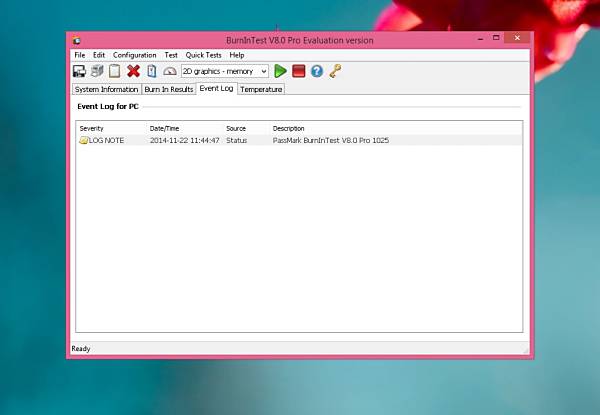The image size is (600, 415).
Task: Switch to the Temperature tab
Action: point(261,89)
